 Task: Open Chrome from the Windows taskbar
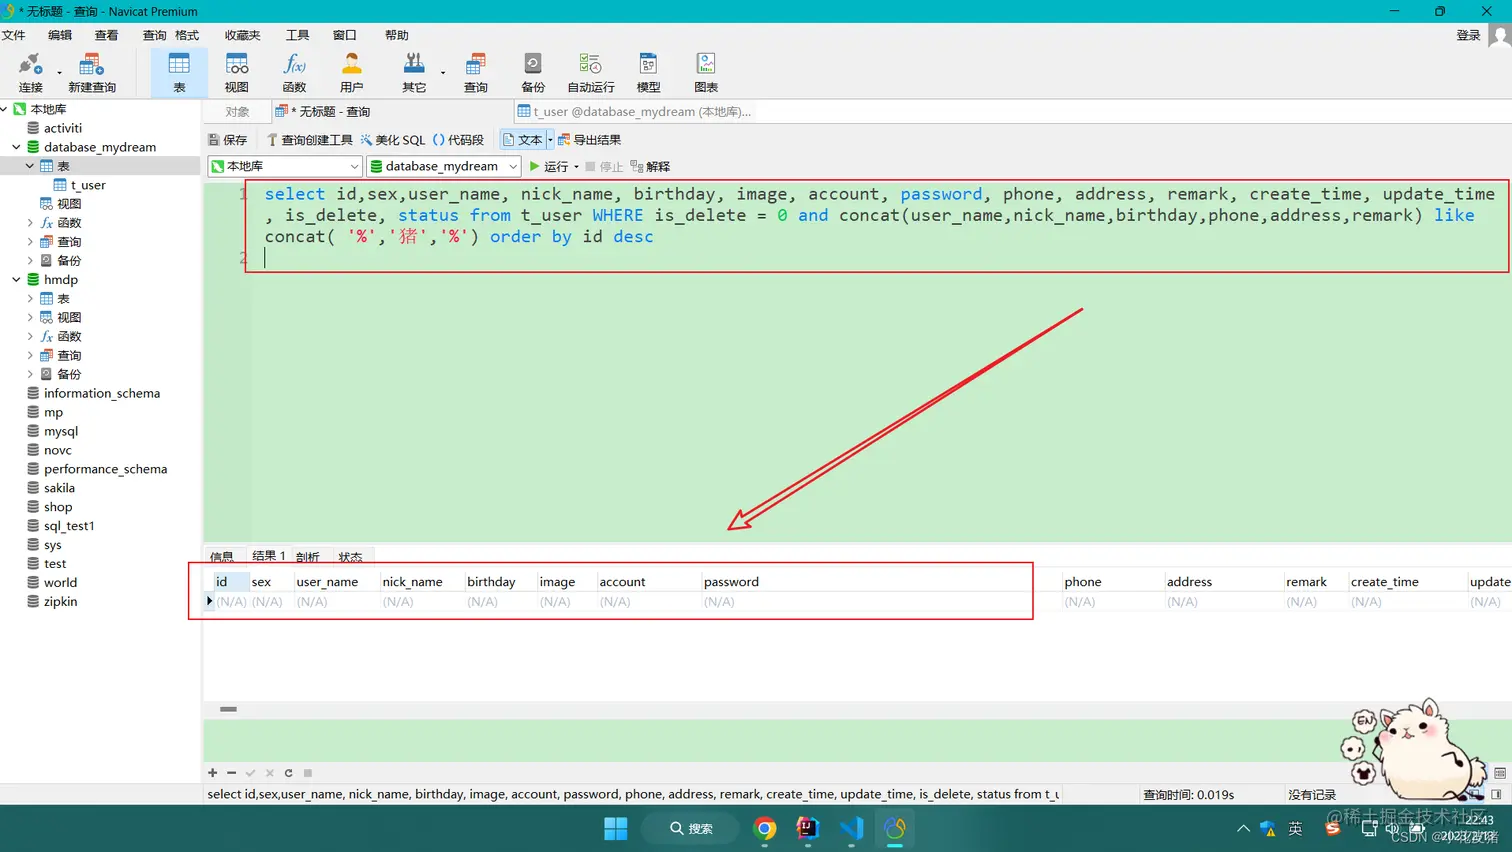point(765,829)
